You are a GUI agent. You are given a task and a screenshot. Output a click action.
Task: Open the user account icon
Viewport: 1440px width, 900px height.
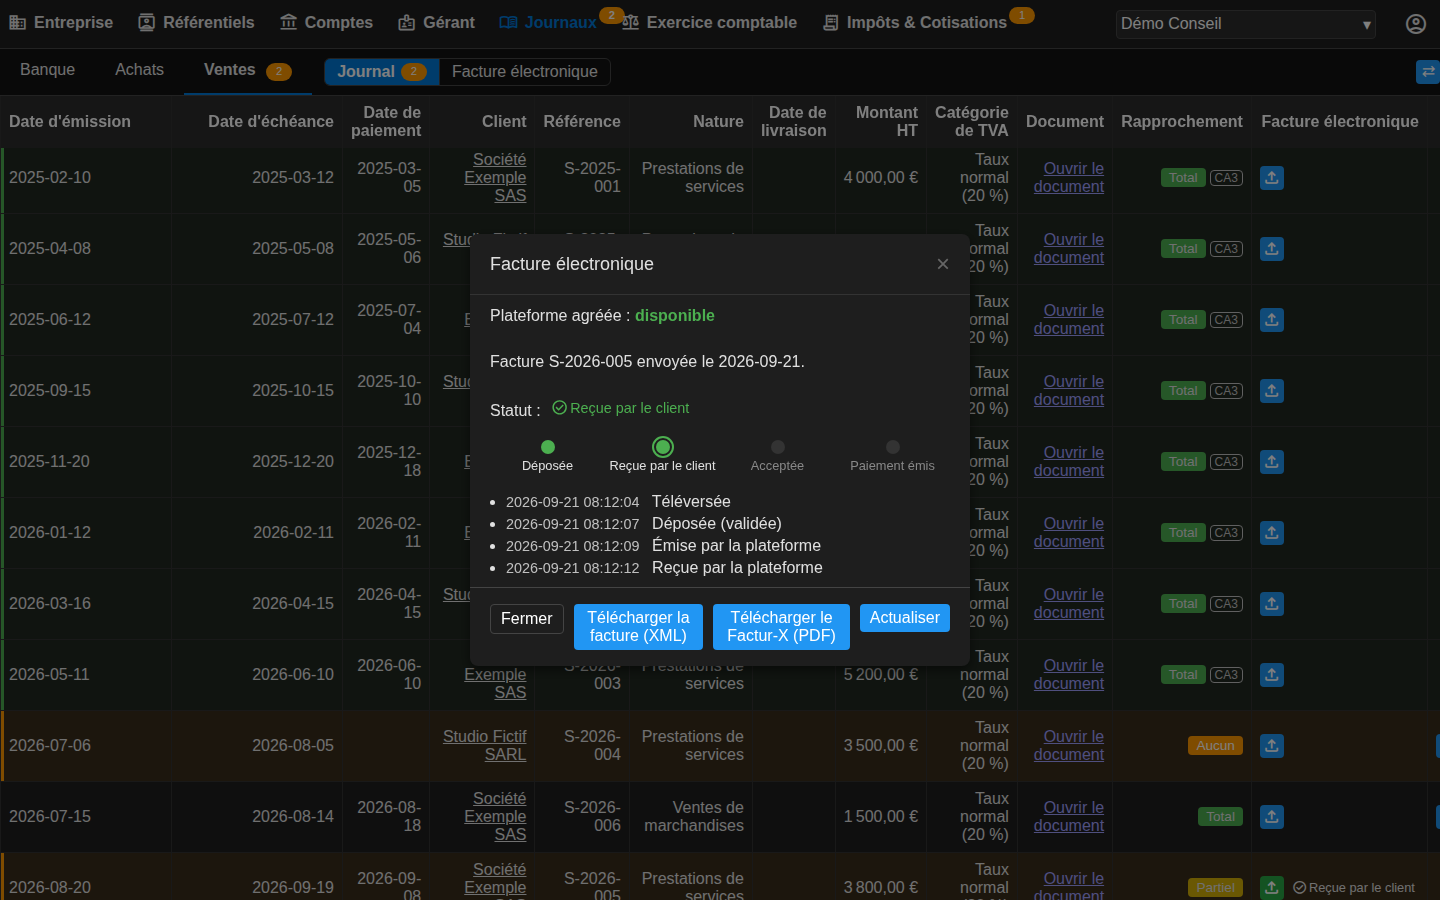pyautogui.click(x=1415, y=23)
